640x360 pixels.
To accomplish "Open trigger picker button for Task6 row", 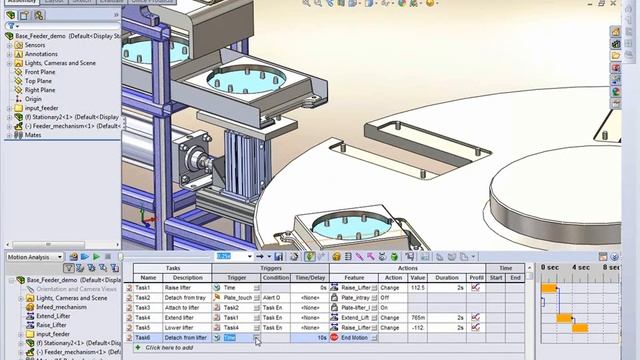I will pyautogui.click(x=256, y=338).
